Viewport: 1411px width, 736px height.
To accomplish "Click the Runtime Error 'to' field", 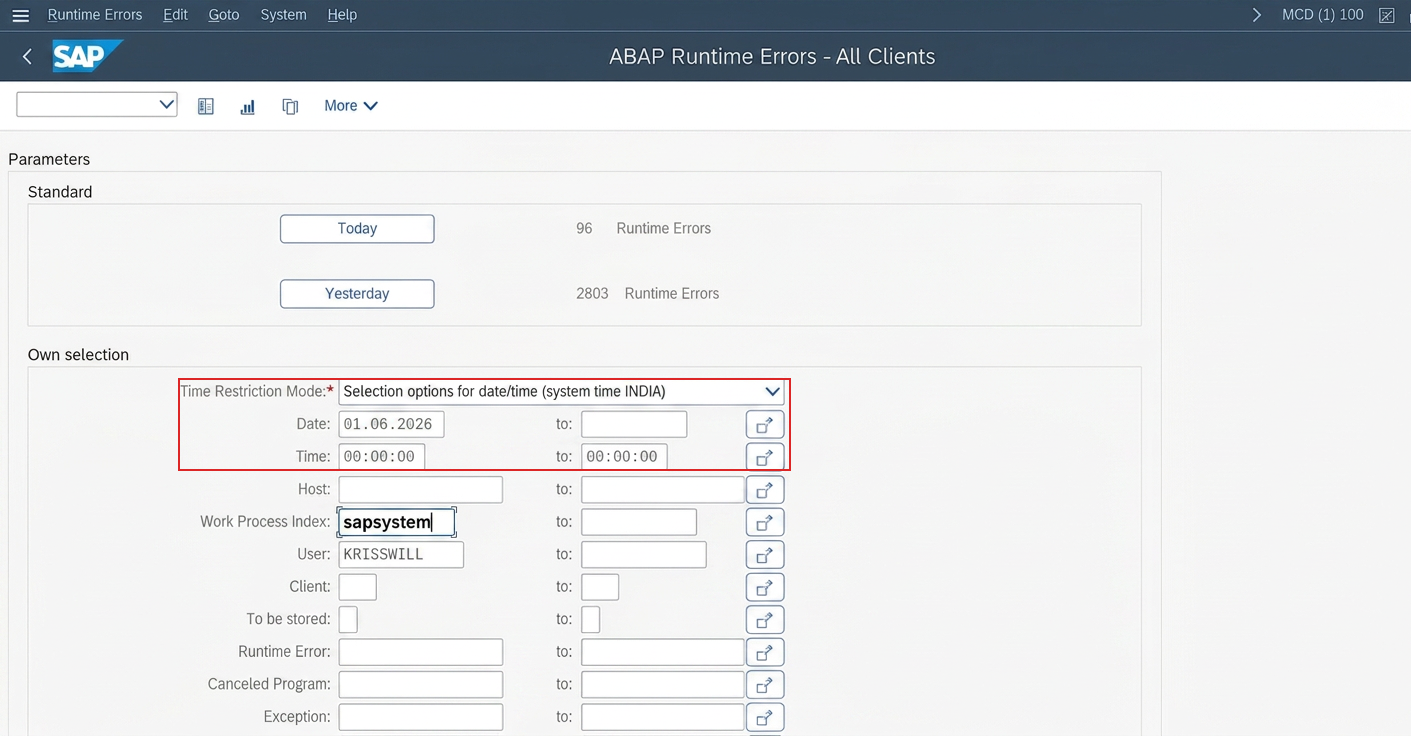I will coord(663,652).
